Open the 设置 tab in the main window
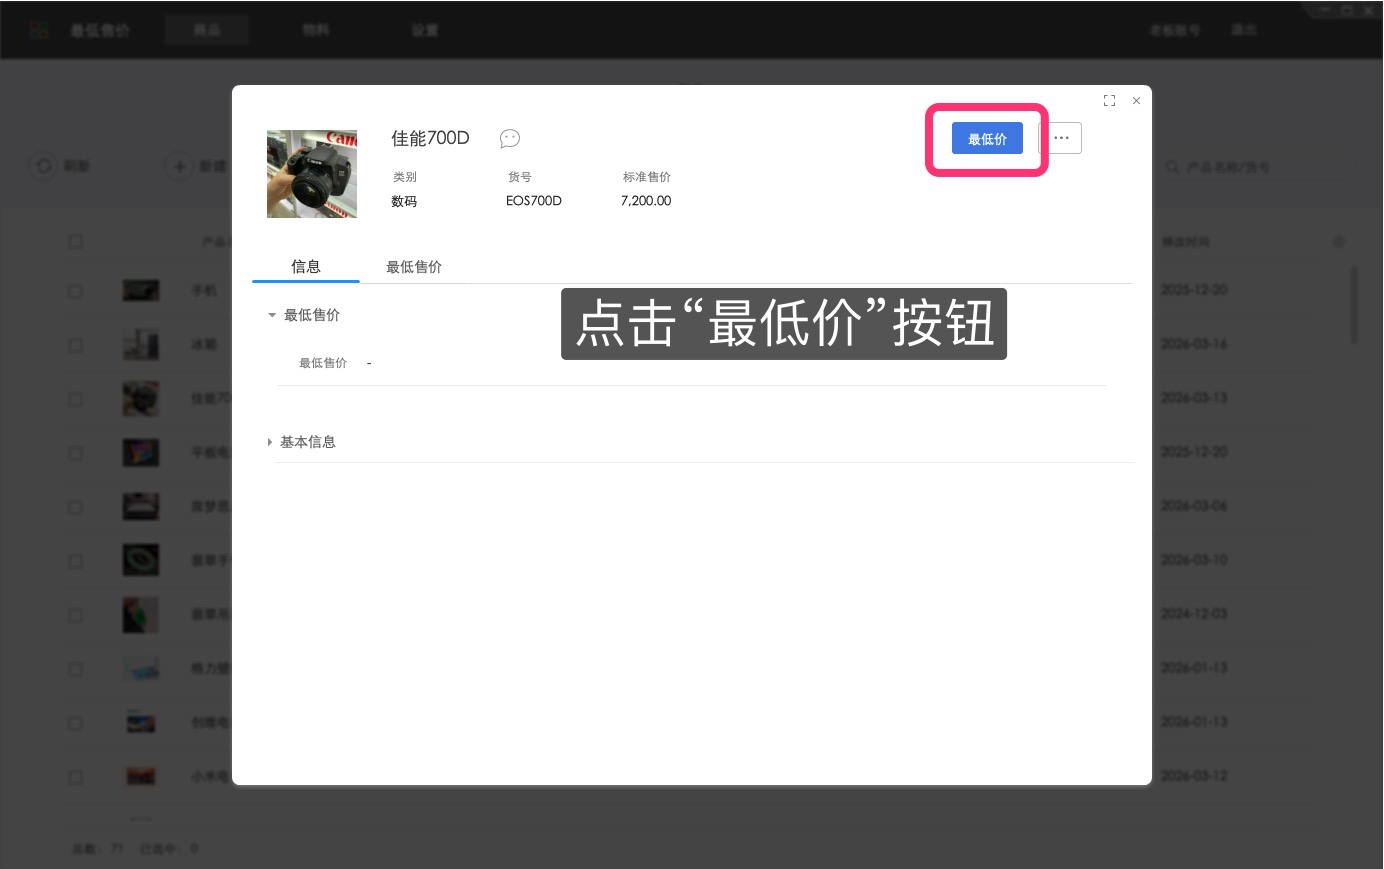The height and width of the screenshot is (869, 1384). tap(425, 30)
